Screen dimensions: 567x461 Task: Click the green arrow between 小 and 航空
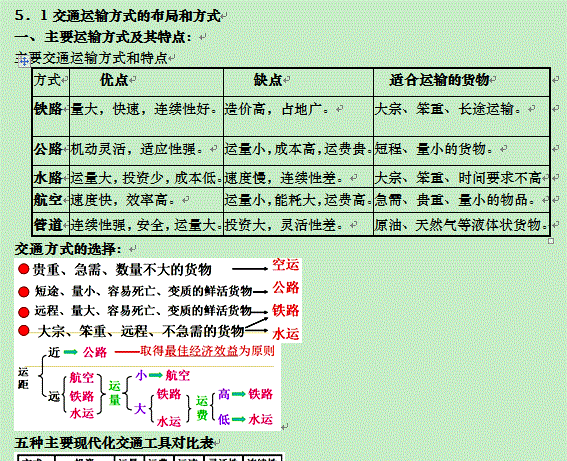[156, 375]
